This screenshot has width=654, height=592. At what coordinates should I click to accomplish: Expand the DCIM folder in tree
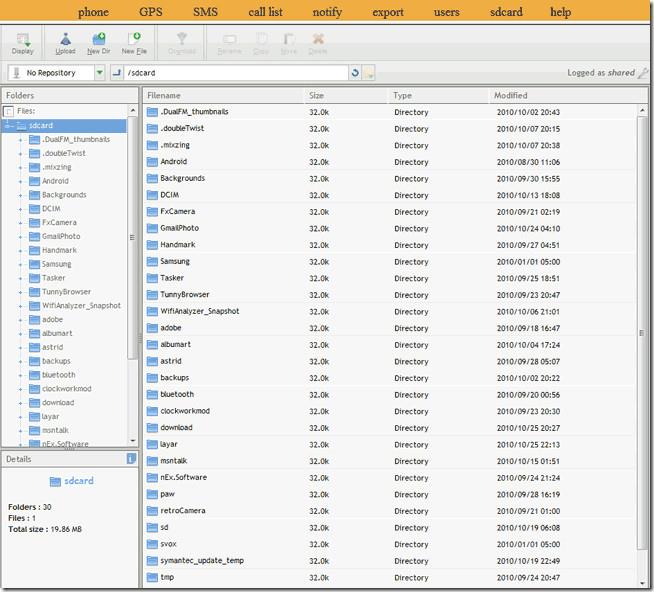tap(21, 209)
